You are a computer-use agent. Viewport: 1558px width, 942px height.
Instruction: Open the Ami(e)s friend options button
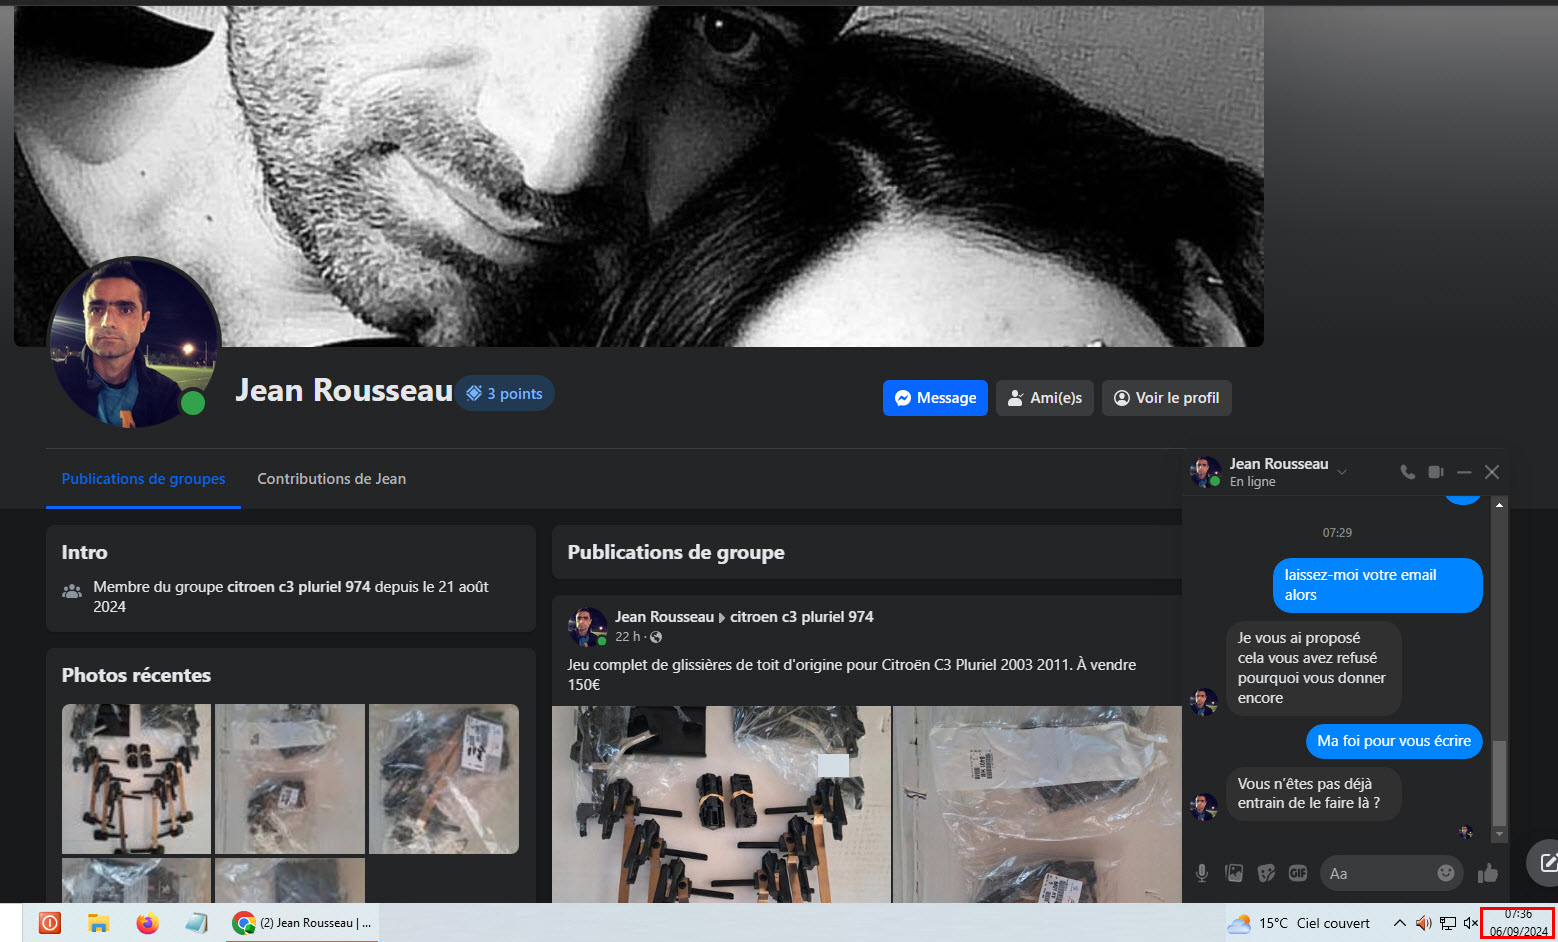pos(1044,398)
